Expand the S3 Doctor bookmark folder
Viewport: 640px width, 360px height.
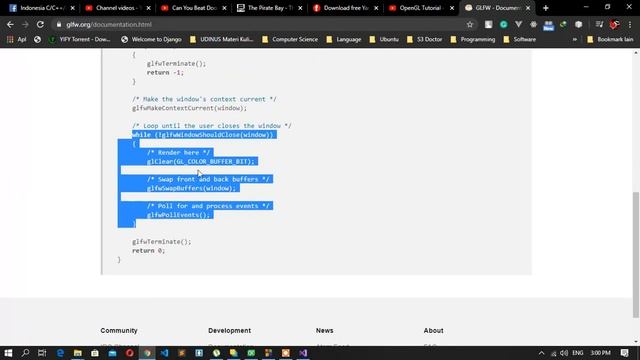pyautogui.click(x=425, y=40)
